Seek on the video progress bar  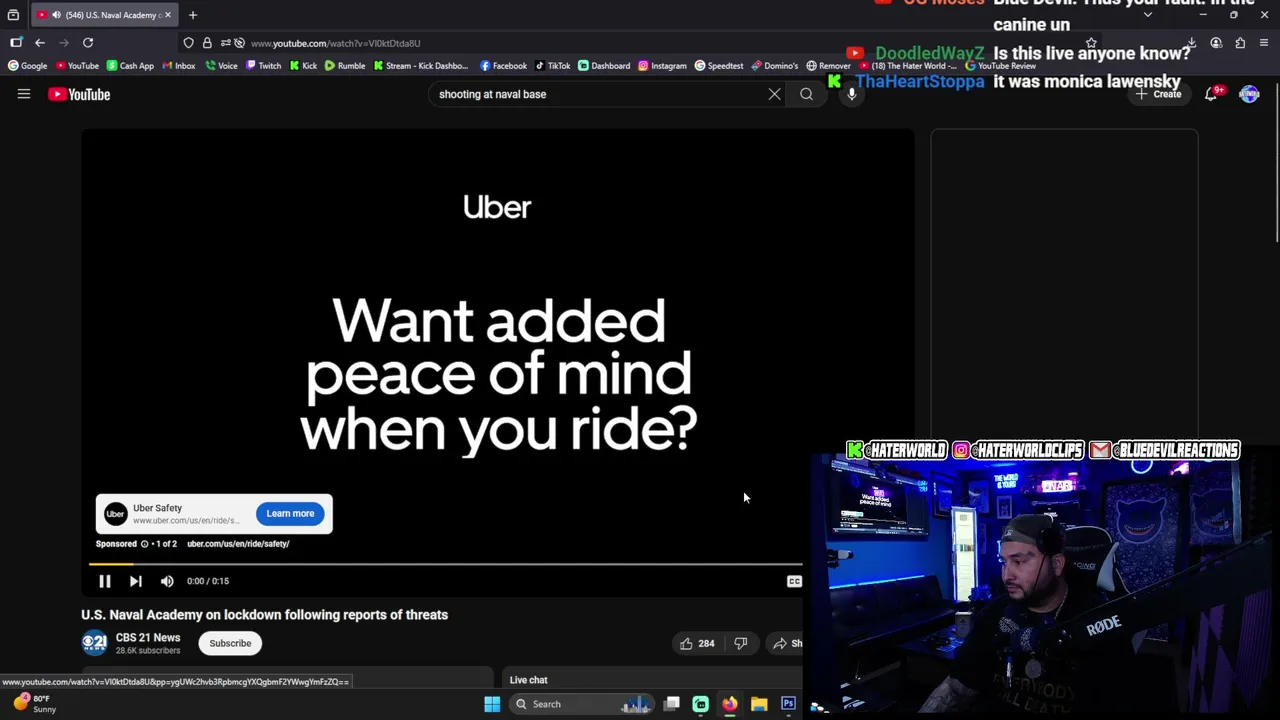(446, 565)
